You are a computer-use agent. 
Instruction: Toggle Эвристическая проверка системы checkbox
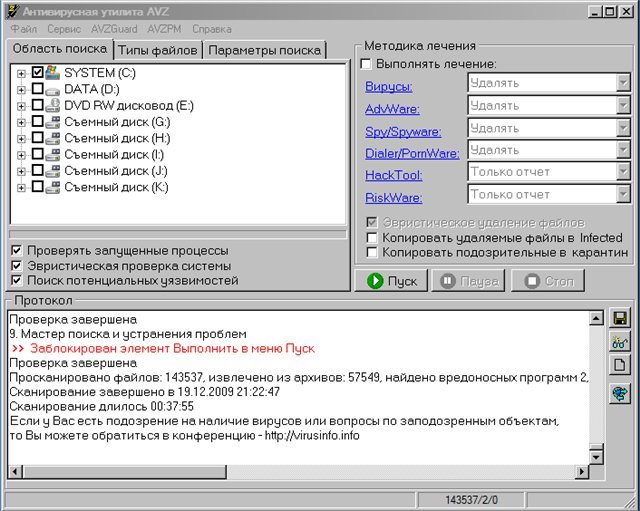17,266
